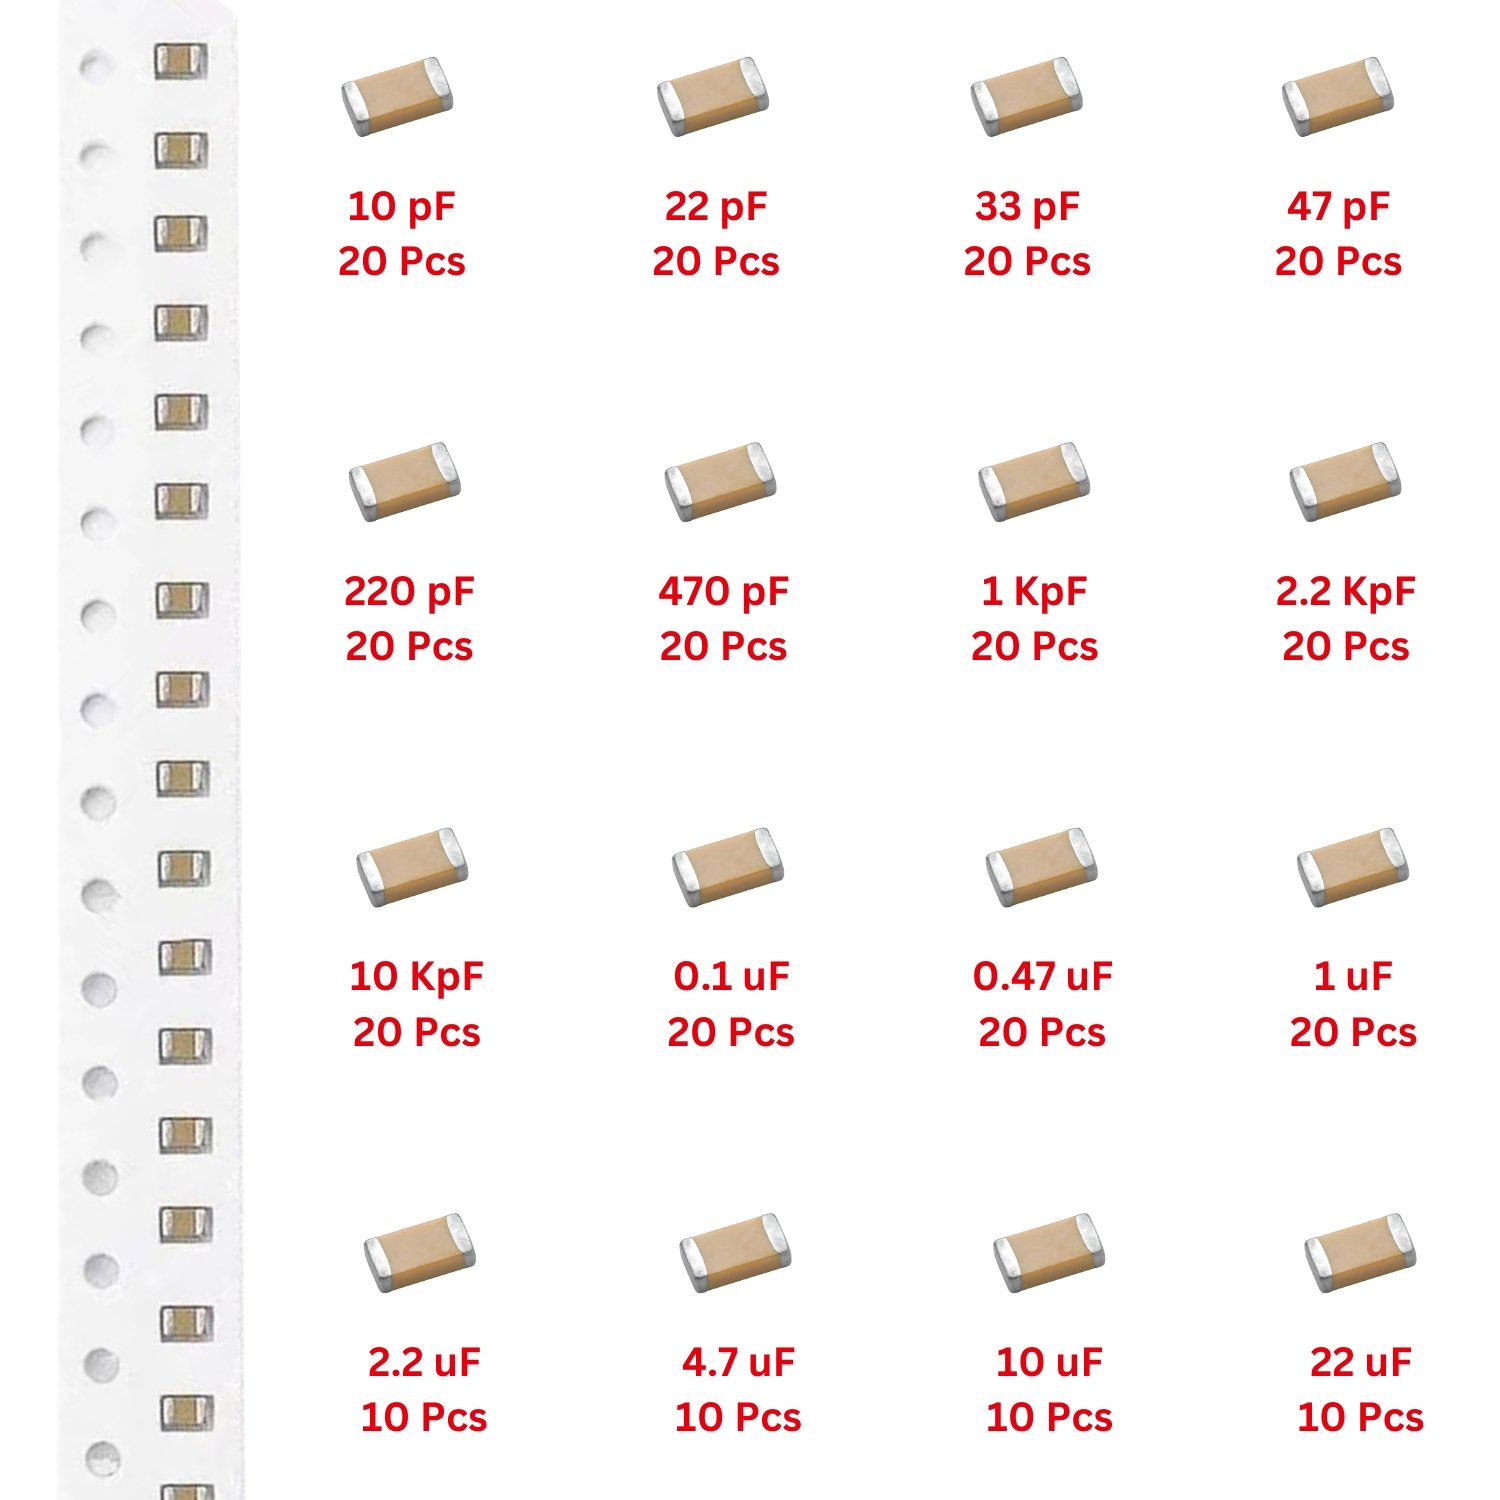Click the capacitor above 33 pF label
Image resolution: width=1500 pixels, height=1500 pixels.
click(x=1026, y=96)
